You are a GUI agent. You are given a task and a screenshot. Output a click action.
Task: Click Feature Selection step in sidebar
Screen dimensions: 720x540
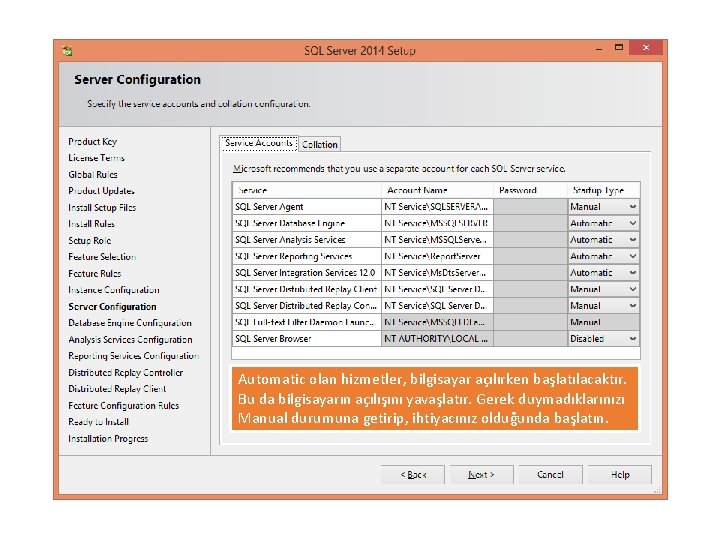pyautogui.click(x=102, y=257)
